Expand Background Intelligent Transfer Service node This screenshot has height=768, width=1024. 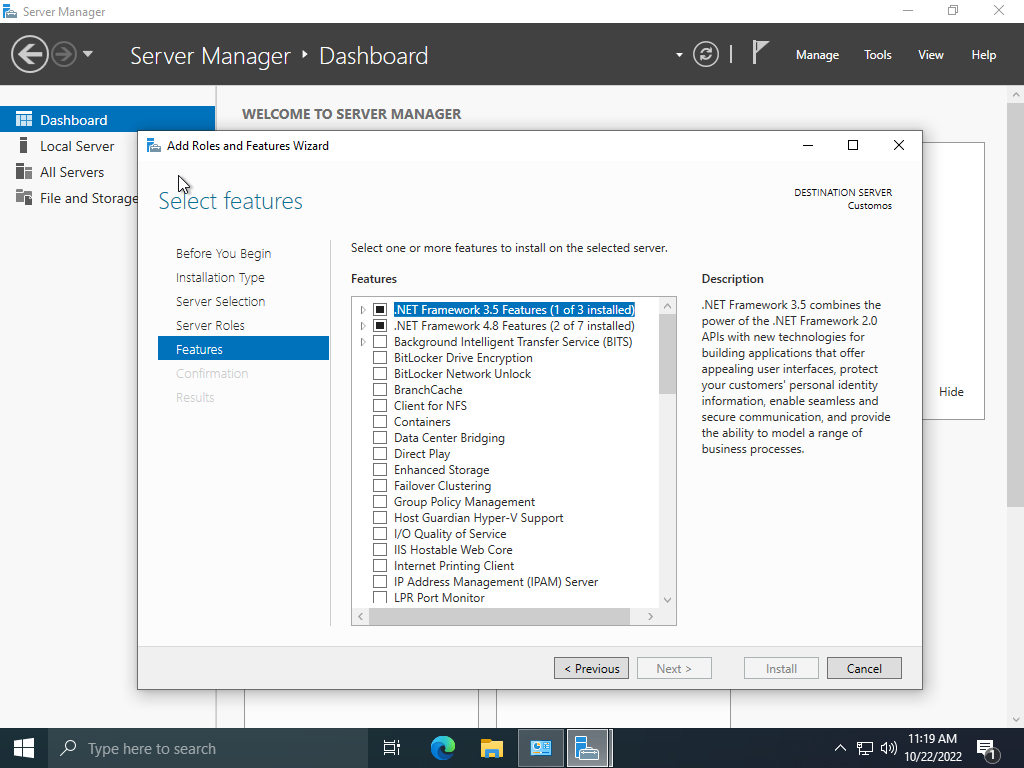point(363,342)
